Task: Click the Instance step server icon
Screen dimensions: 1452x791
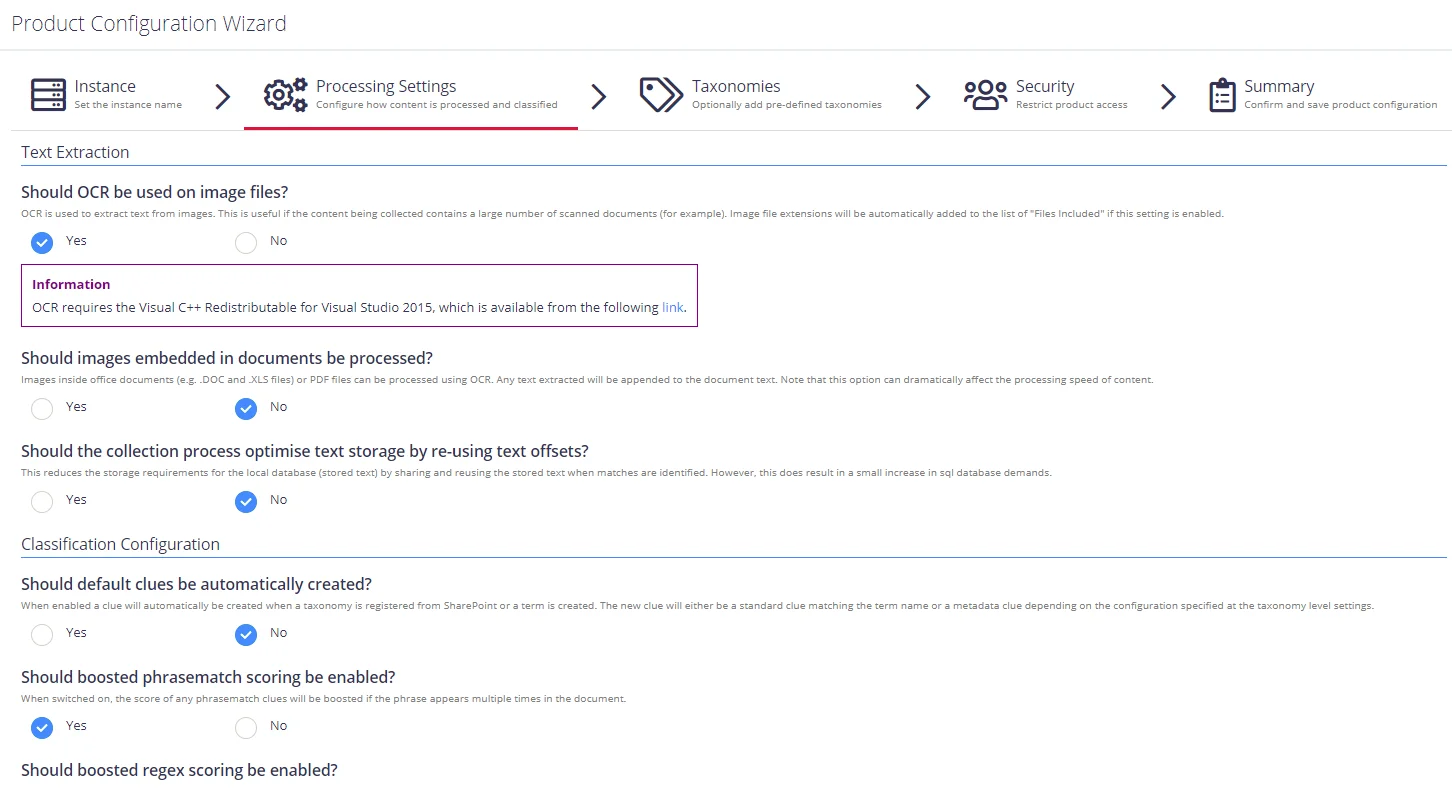Action: click(x=48, y=95)
